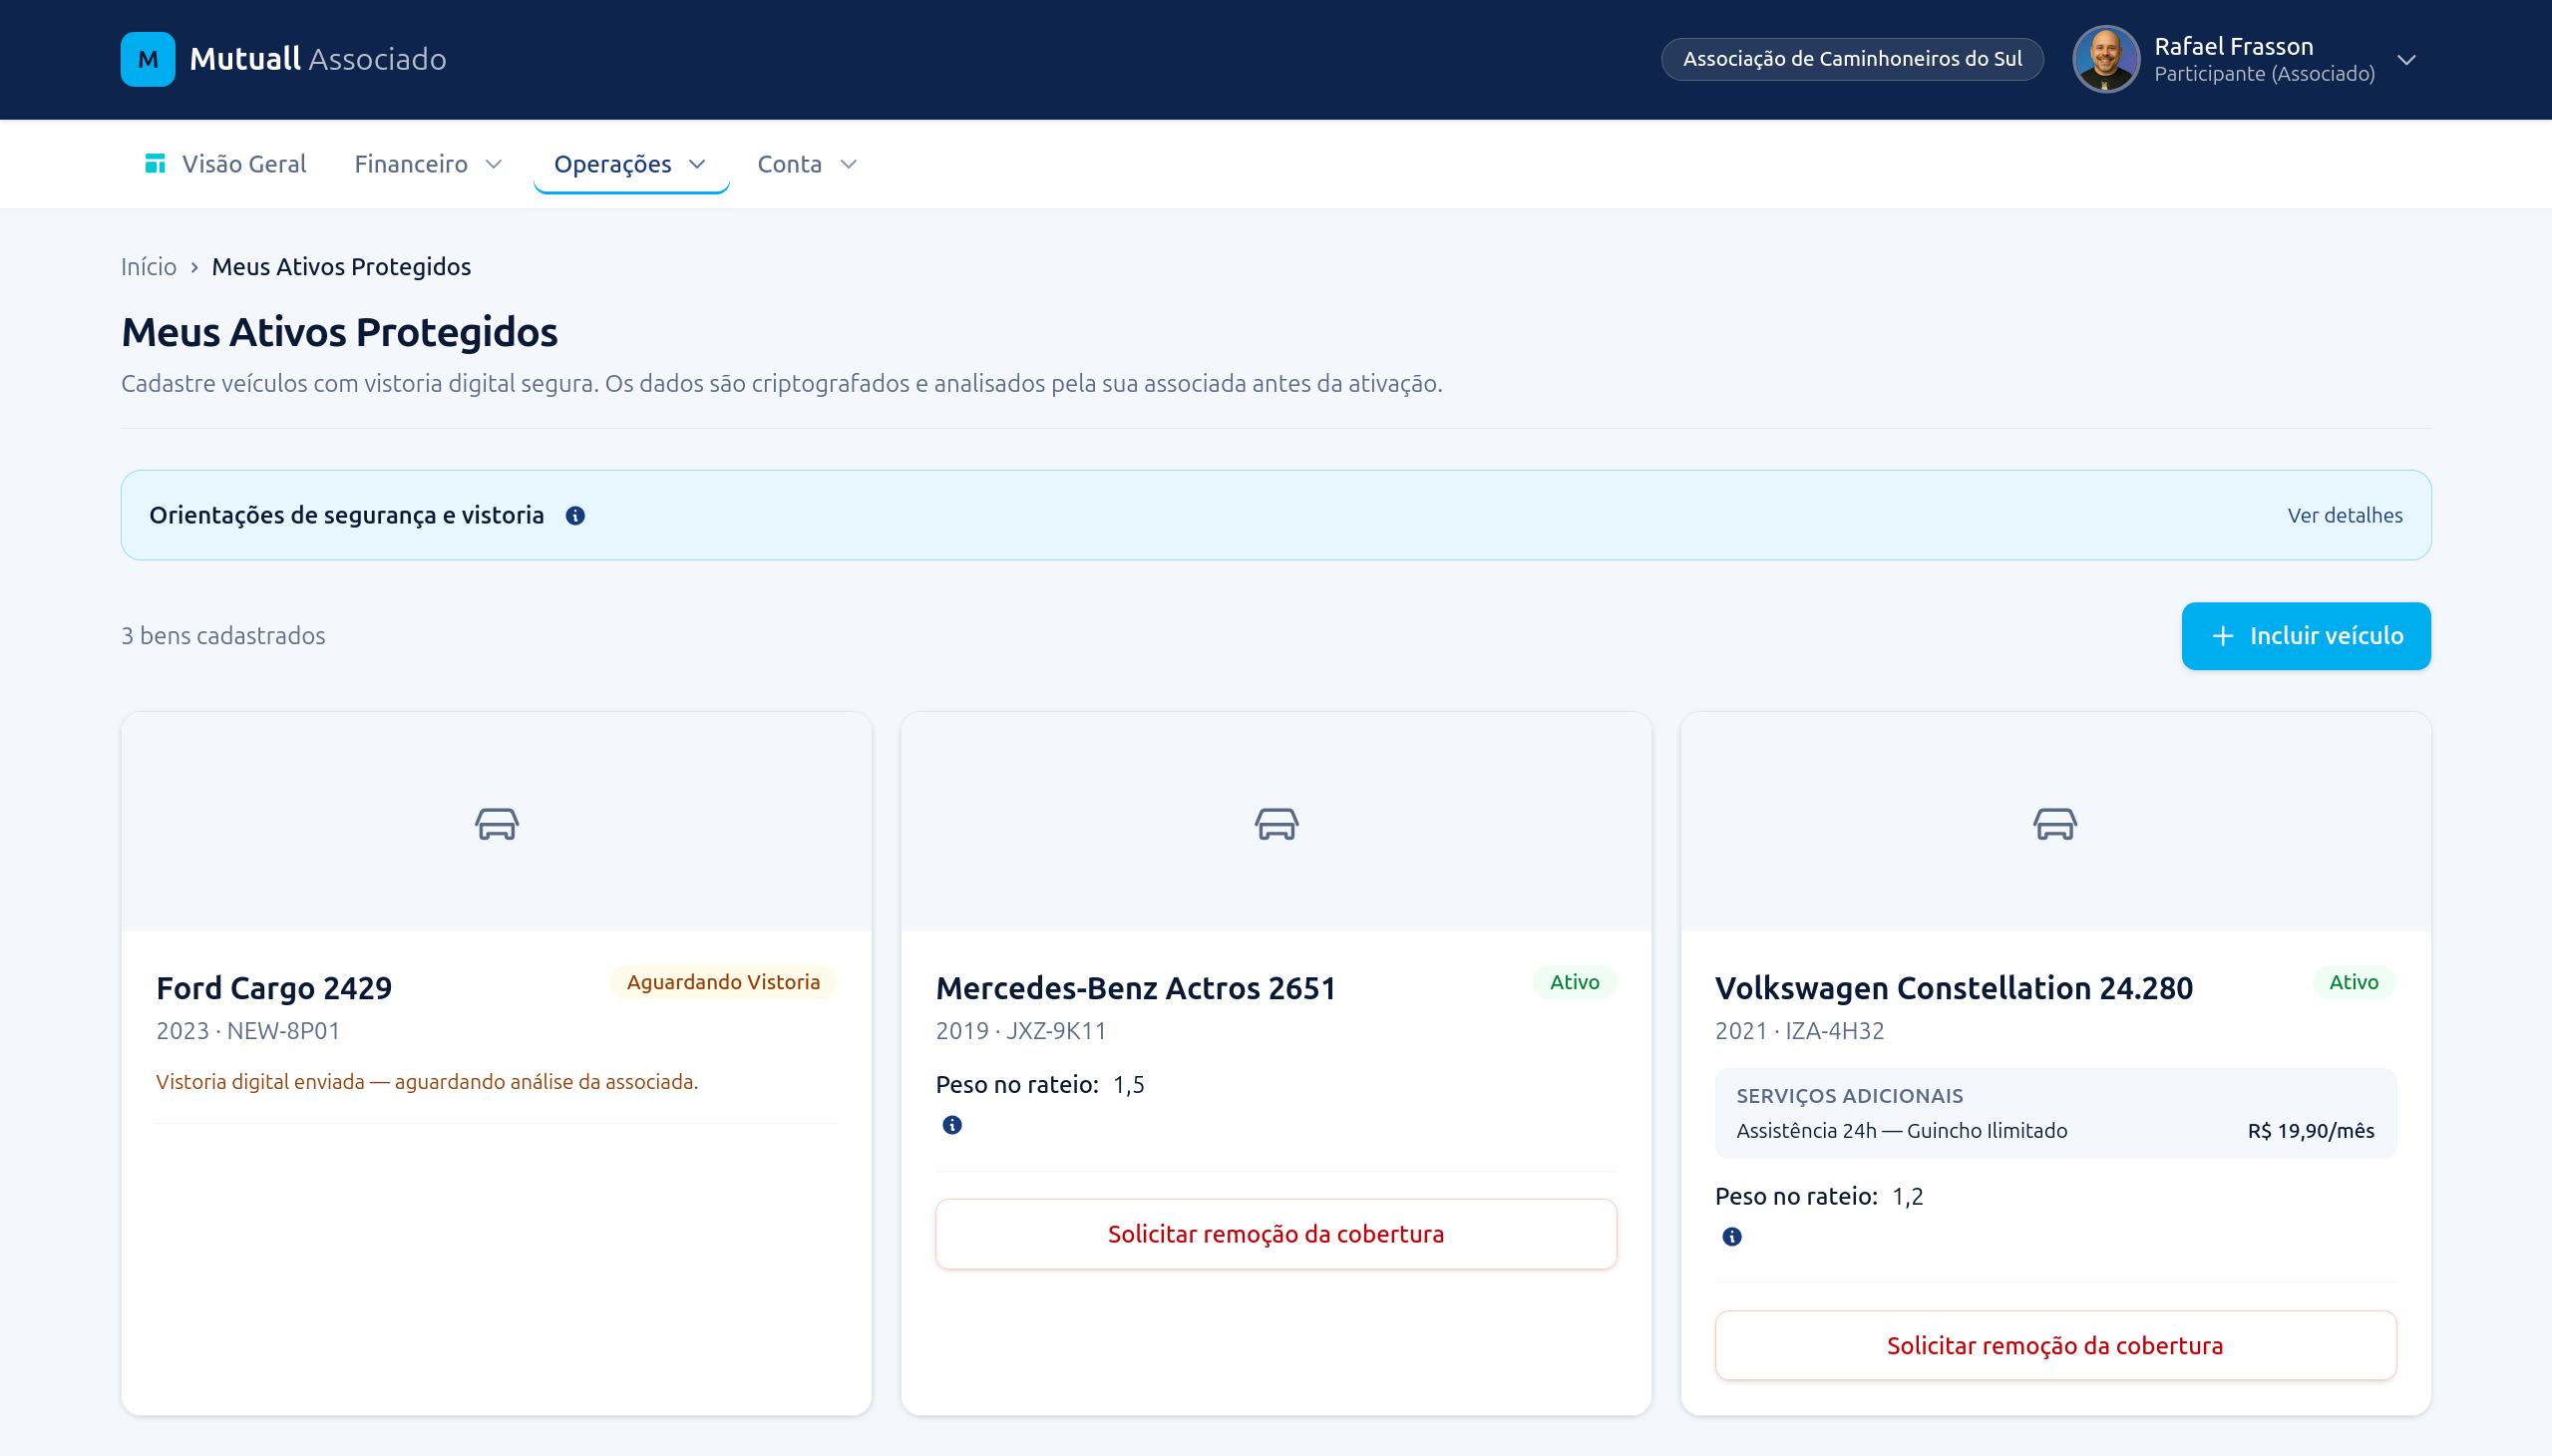Open the Financeiro menu
Image resolution: width=2552 pixels, height=1456 pixels.
pos(428,164)
